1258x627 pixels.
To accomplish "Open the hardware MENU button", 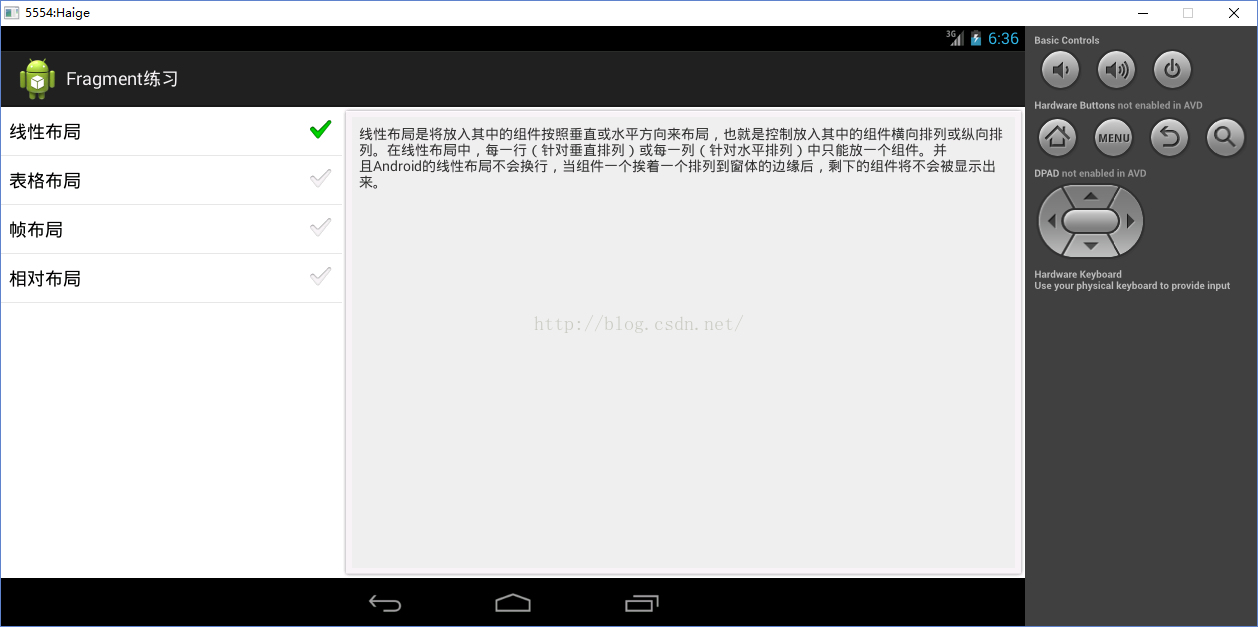I will point(1113,137).
